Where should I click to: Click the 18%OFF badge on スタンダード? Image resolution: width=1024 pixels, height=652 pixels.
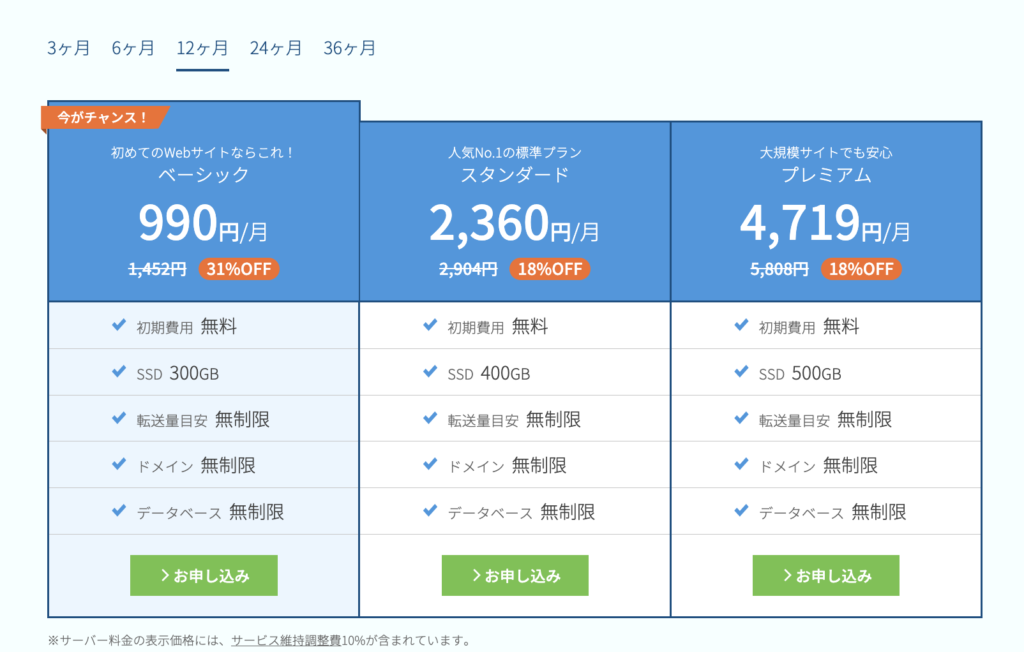[550, 269]
